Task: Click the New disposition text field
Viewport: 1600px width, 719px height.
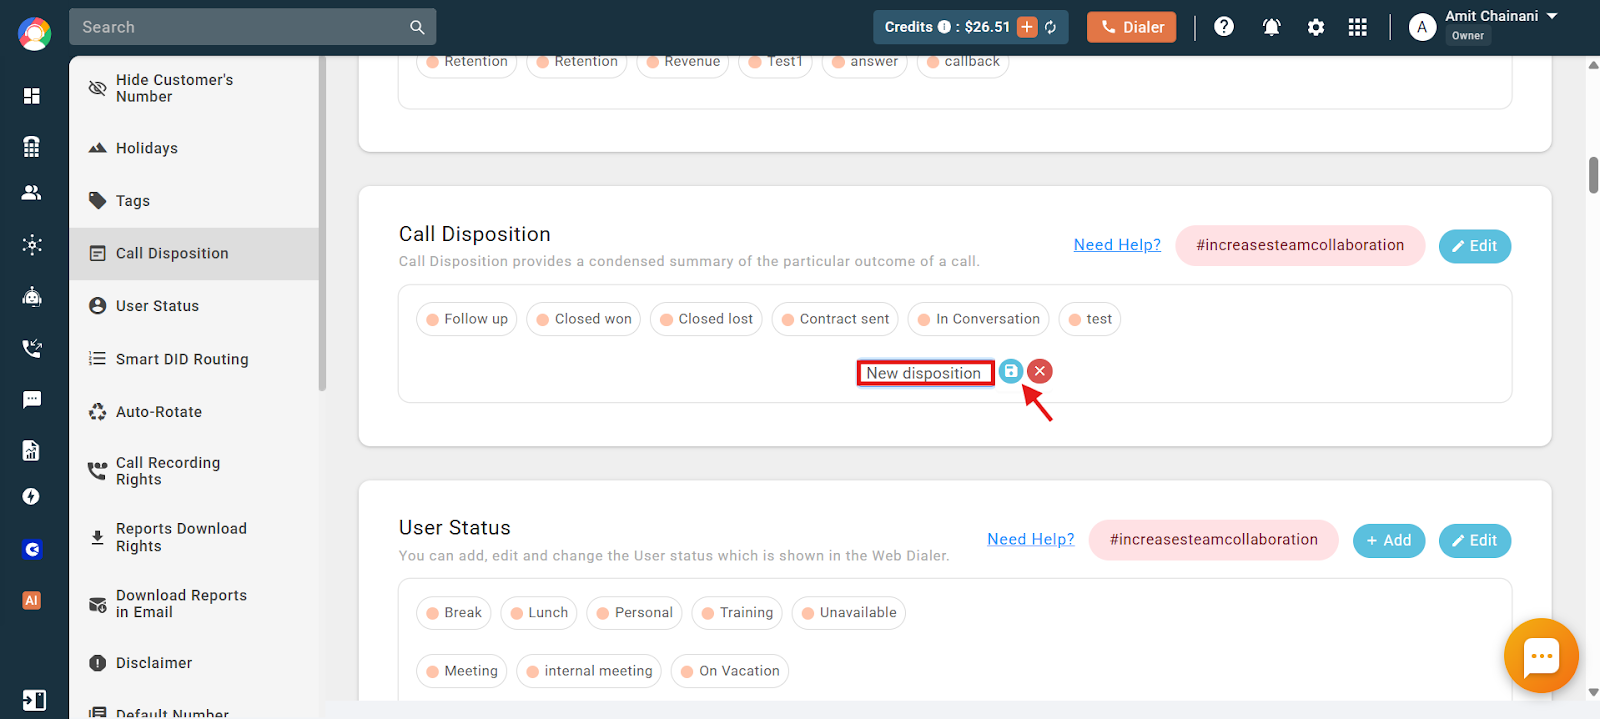Action: point(925,373)
